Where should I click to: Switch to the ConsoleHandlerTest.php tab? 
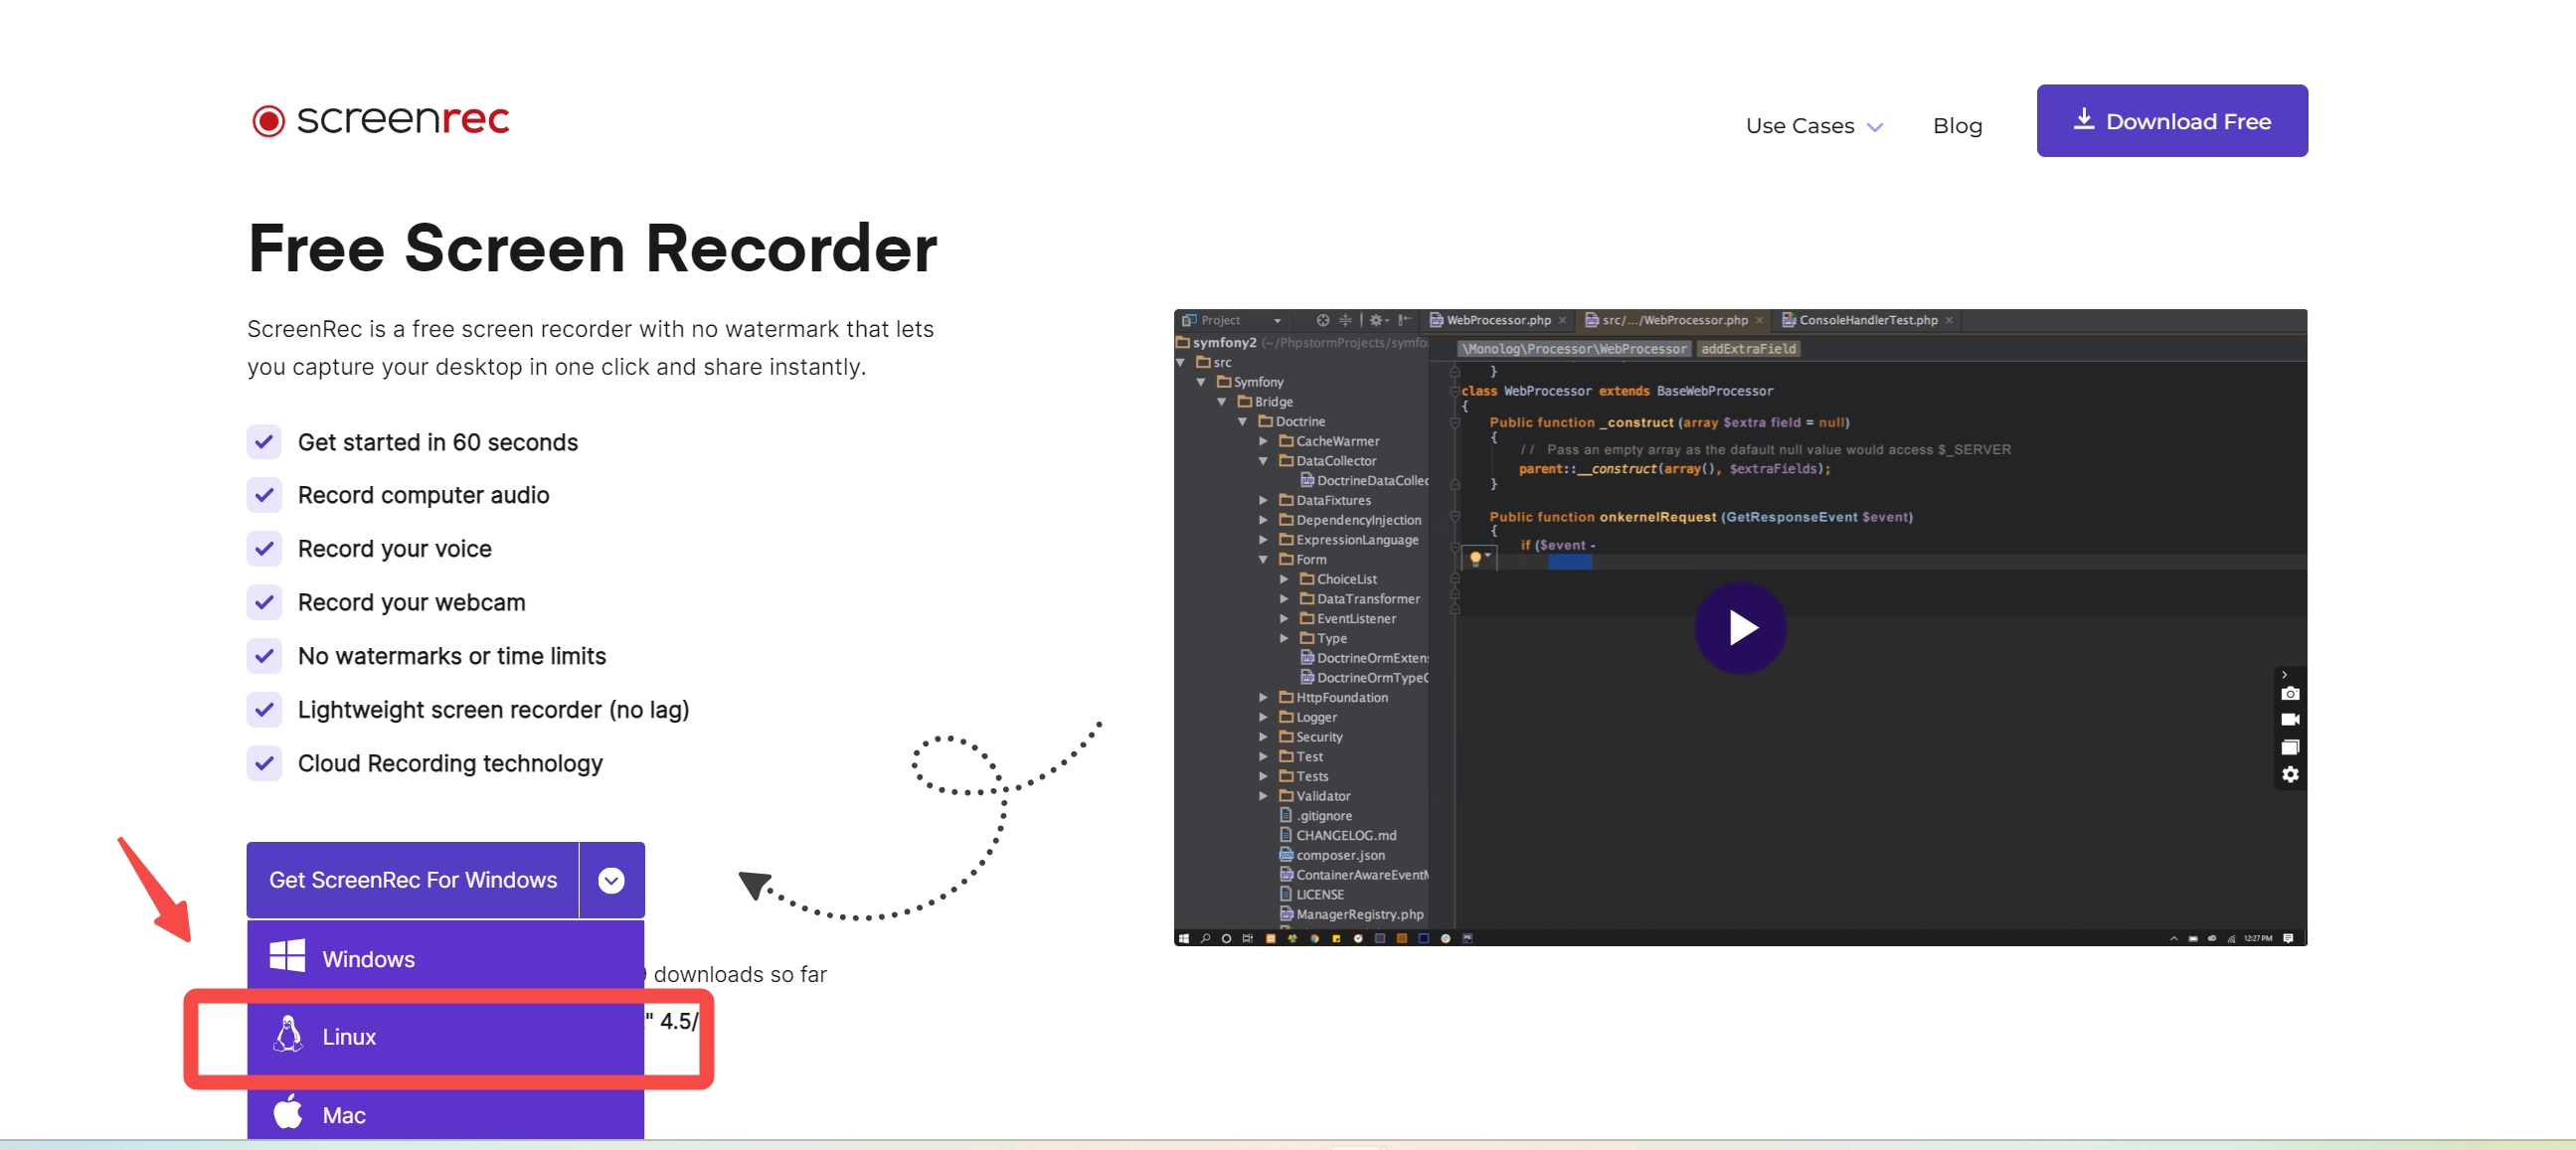click(1867, 320)
